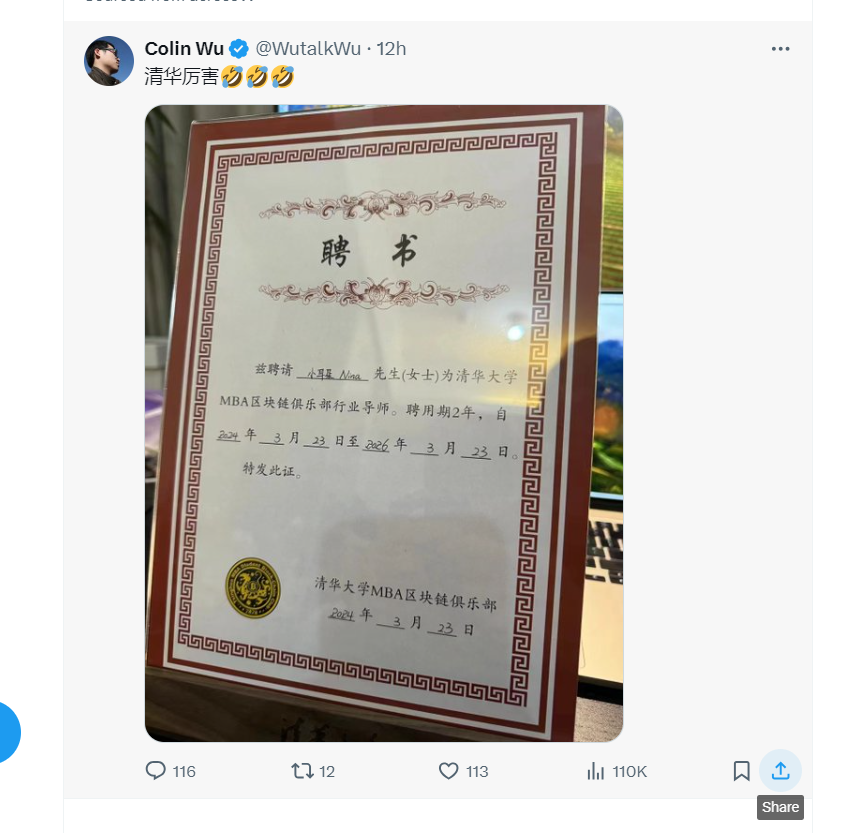The width and height of the screenshot is (845, 833).
Task: Click the 116 replies count
Action: (x=184, y=772)
